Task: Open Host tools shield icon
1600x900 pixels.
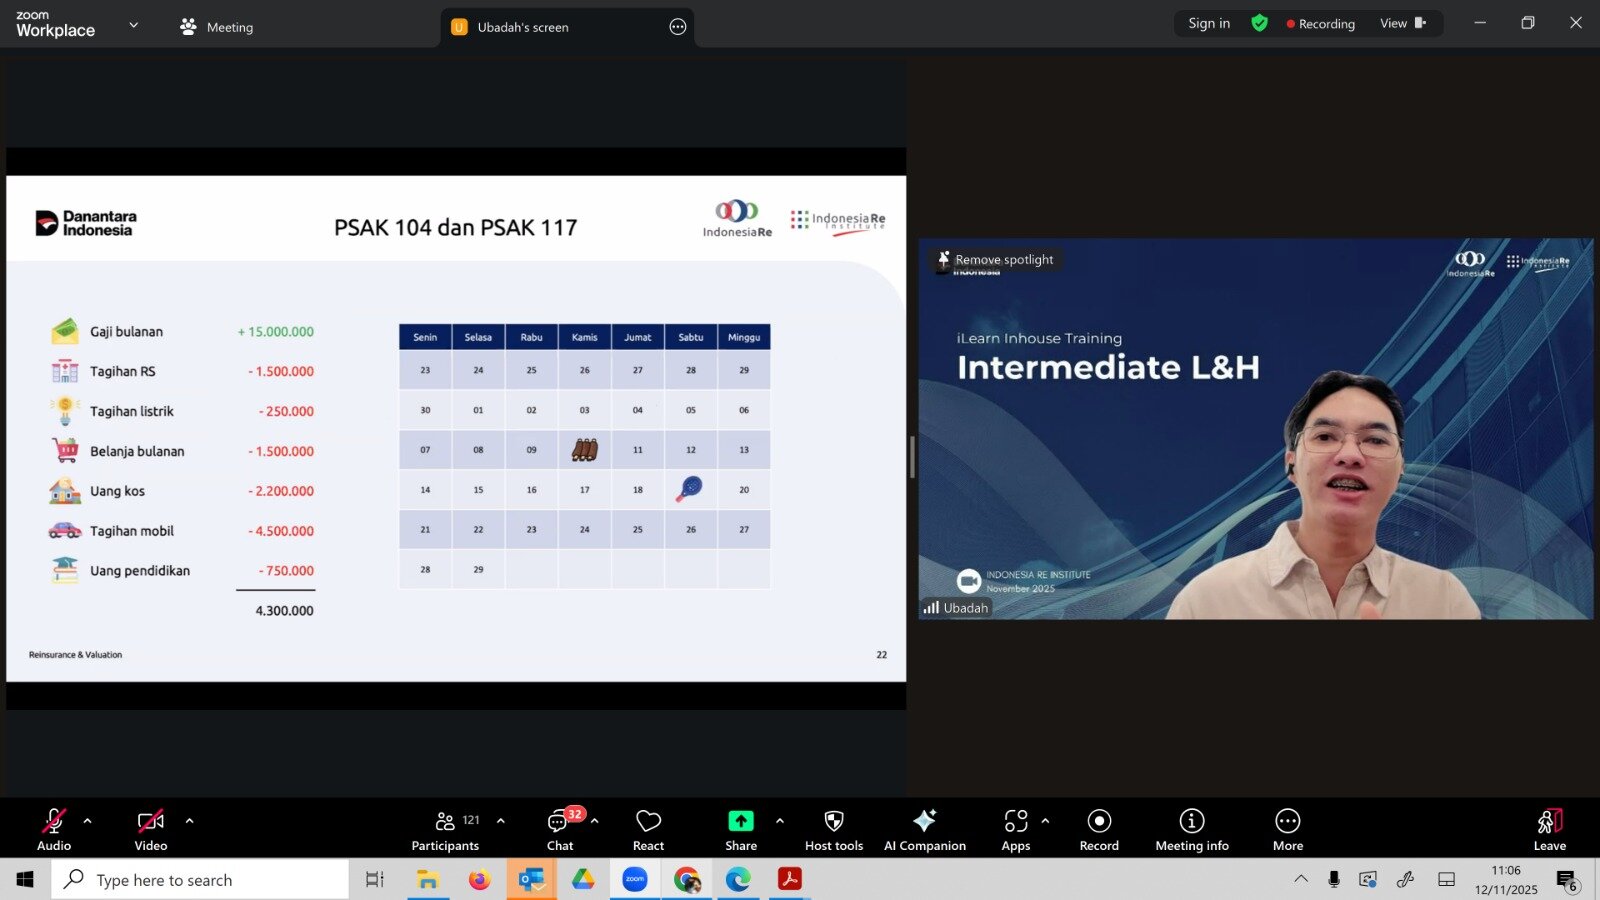Action: tap(833, 821)
